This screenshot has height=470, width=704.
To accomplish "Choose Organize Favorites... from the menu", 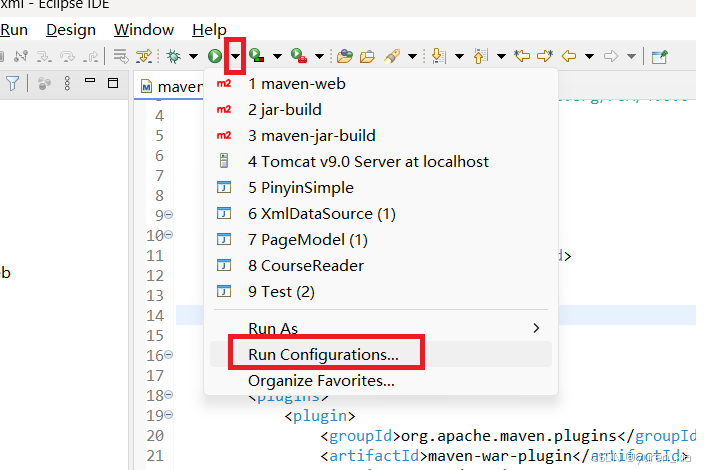I will (x=381, y=381).
